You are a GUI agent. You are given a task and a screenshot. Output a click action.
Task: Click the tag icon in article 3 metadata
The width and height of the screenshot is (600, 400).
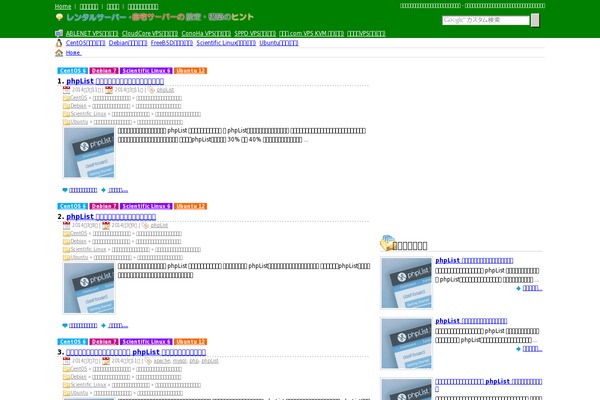pyautogui.click(x=148, y=361)
